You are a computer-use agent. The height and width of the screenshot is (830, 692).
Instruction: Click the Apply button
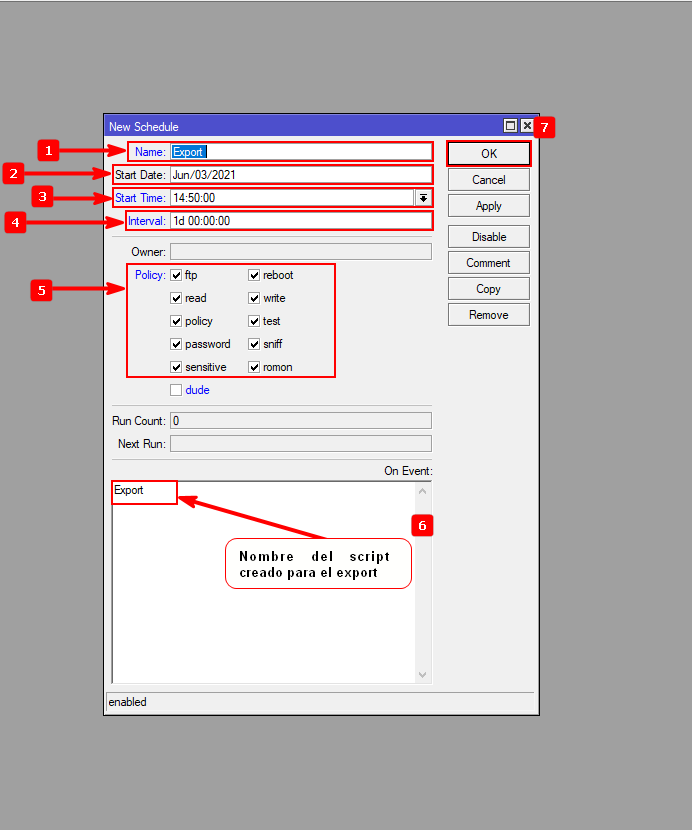point(488,206)
